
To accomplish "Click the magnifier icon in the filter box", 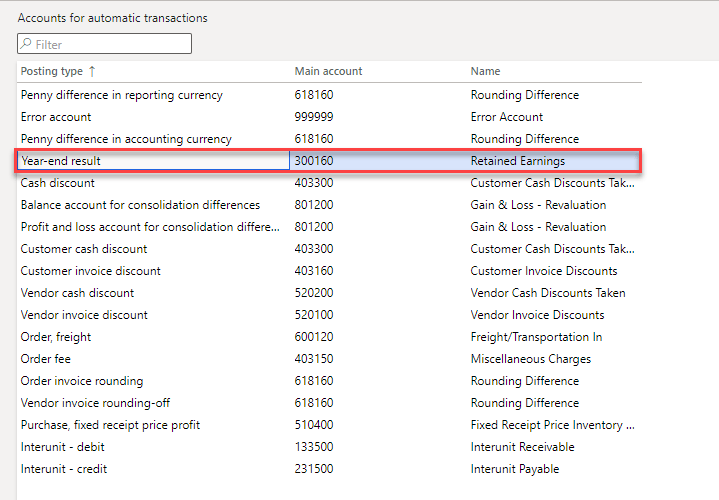I will coord(26,44).
